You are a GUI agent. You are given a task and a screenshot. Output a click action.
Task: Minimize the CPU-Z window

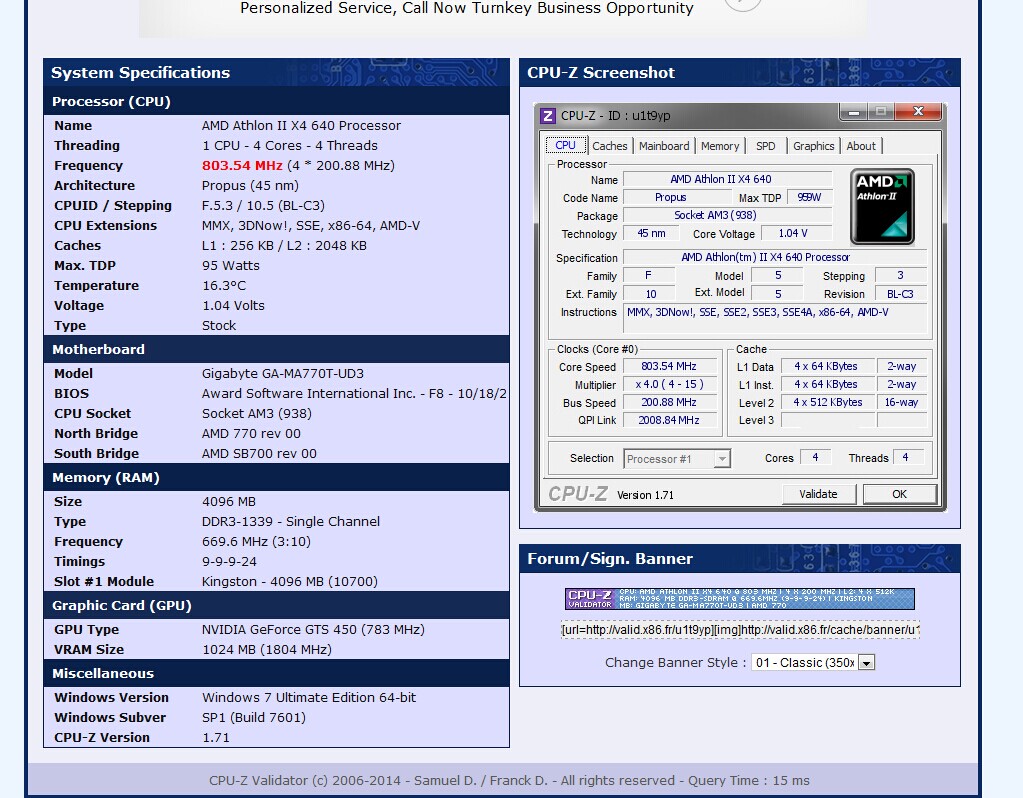click(853, 112)
